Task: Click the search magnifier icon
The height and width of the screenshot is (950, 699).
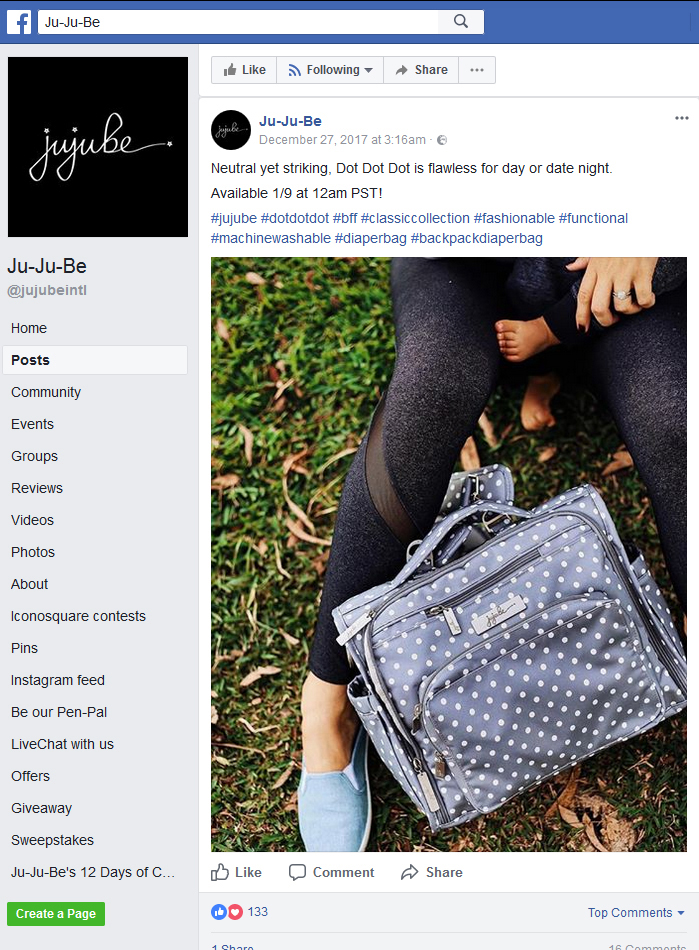Action: pyautogui.click(x=461, y=22)
